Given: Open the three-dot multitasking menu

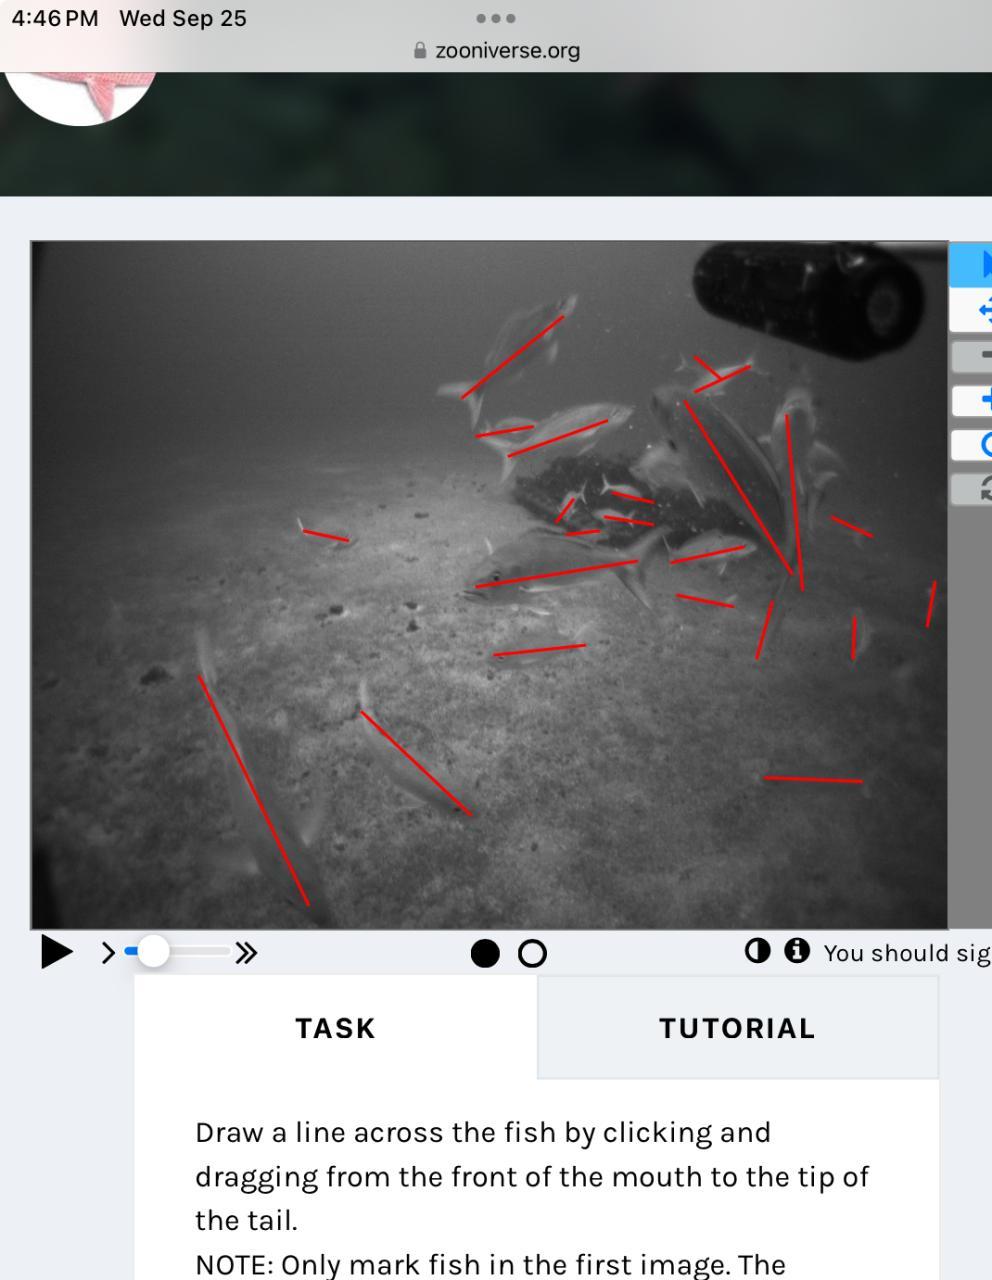Looking at the screenshot, I should click(x=496, y=18).
